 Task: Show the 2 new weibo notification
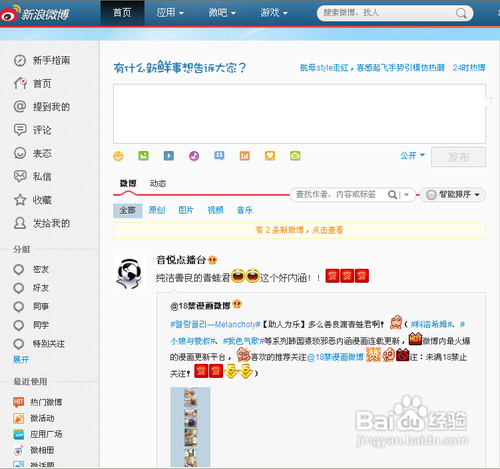[299, 230]
